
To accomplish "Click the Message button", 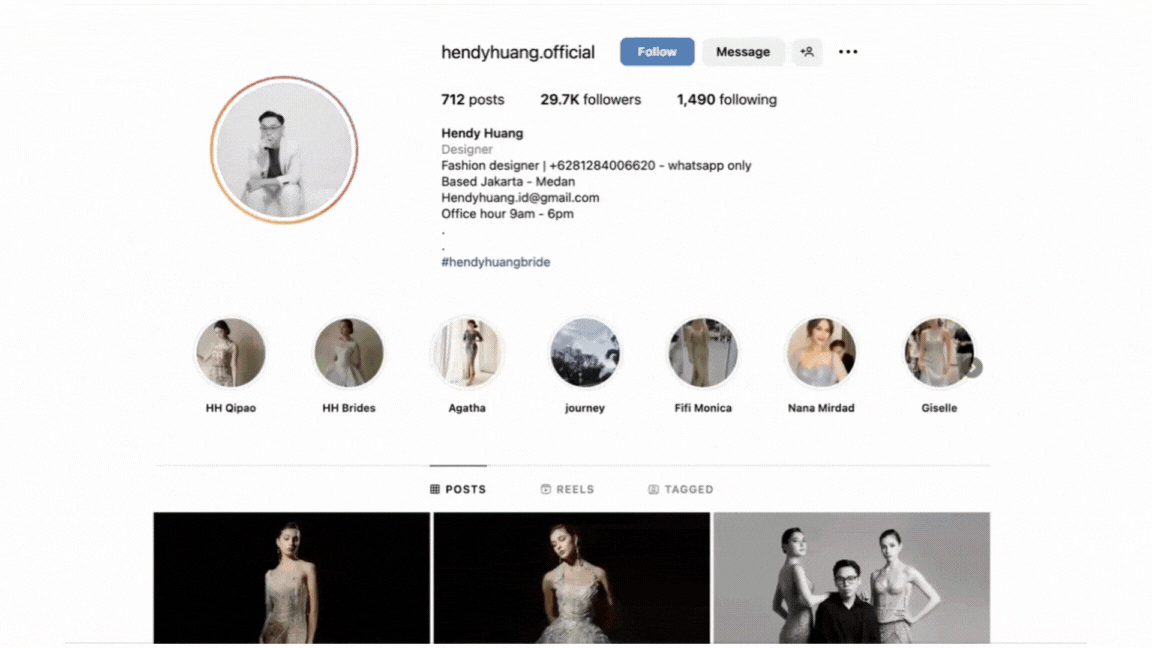I will click(x=743, y=52).
